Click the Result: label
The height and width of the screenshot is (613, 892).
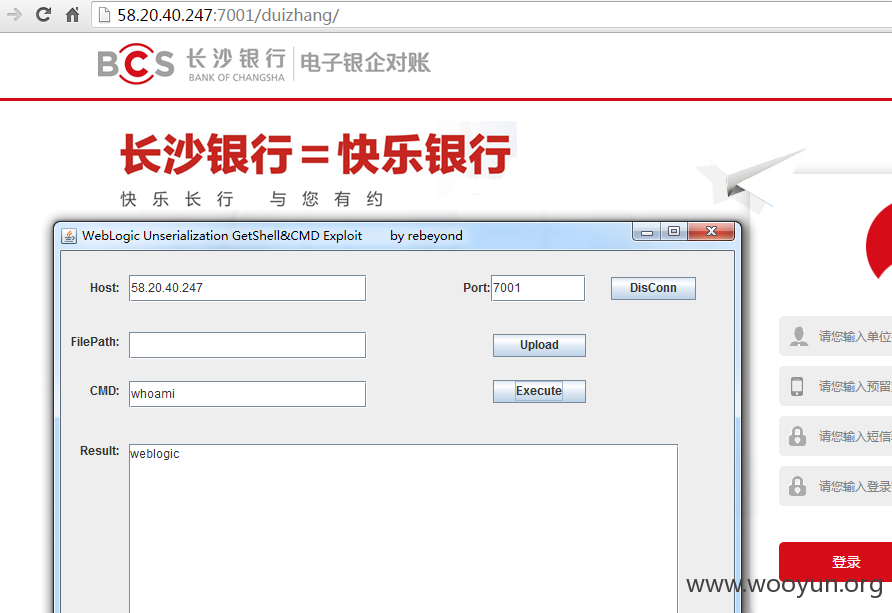(100, 451)
